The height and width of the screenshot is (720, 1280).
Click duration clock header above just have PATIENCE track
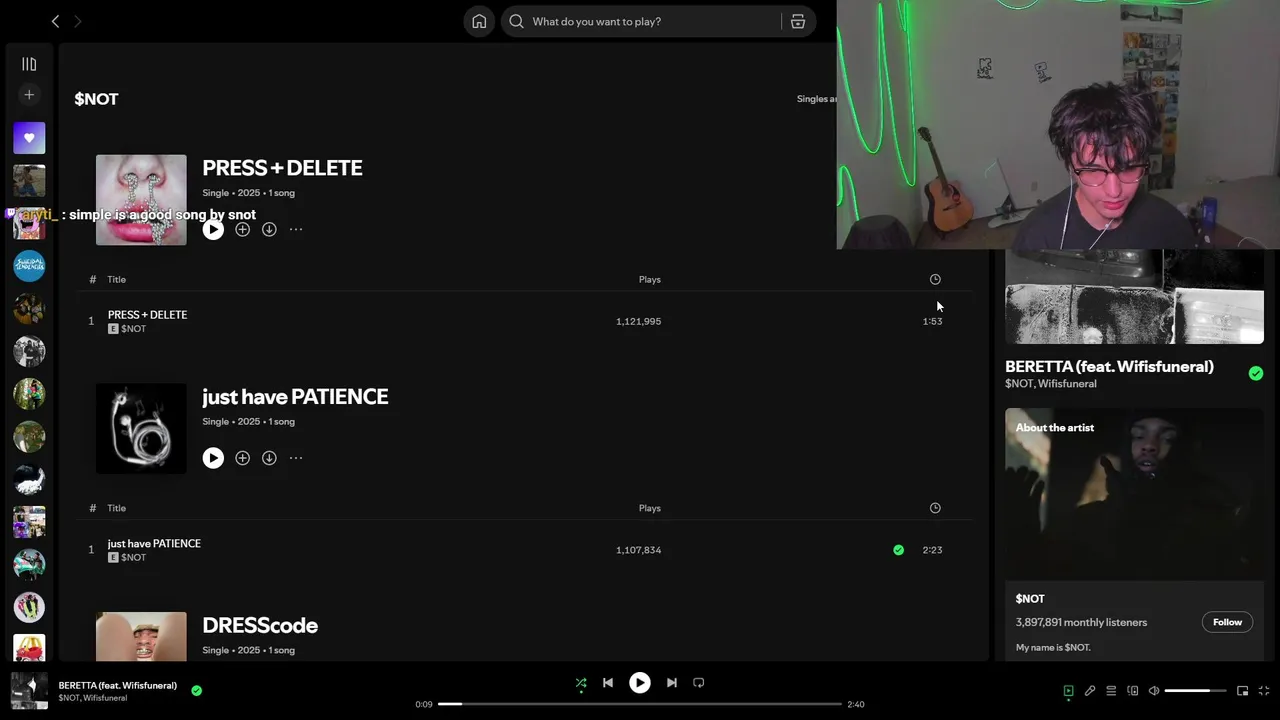point(935,508)
